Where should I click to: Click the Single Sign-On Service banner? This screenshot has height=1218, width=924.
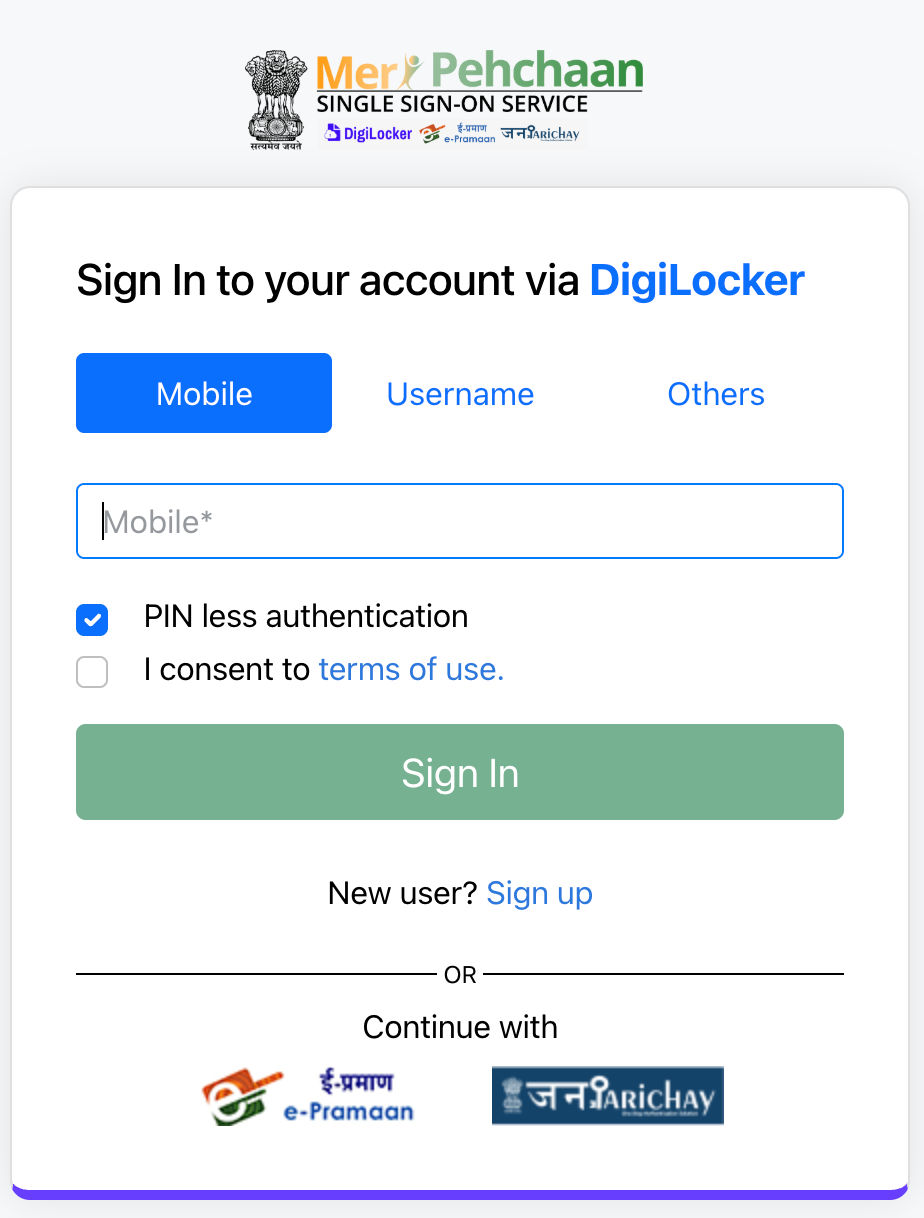[x=452, y=104]
